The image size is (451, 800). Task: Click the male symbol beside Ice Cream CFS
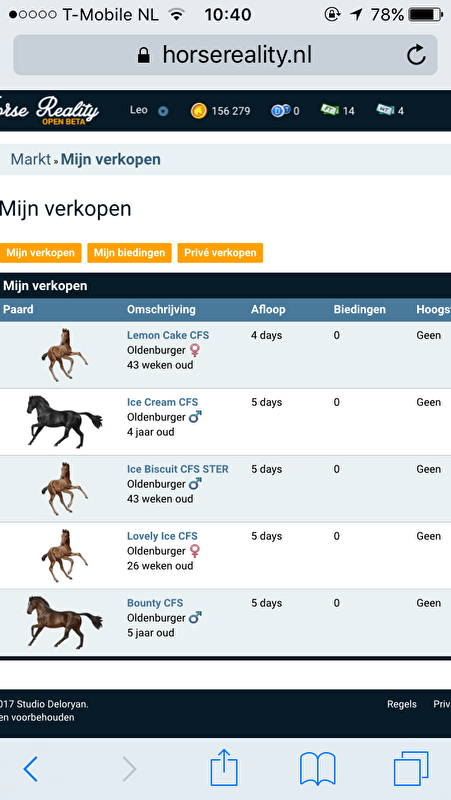pos(195,417)
